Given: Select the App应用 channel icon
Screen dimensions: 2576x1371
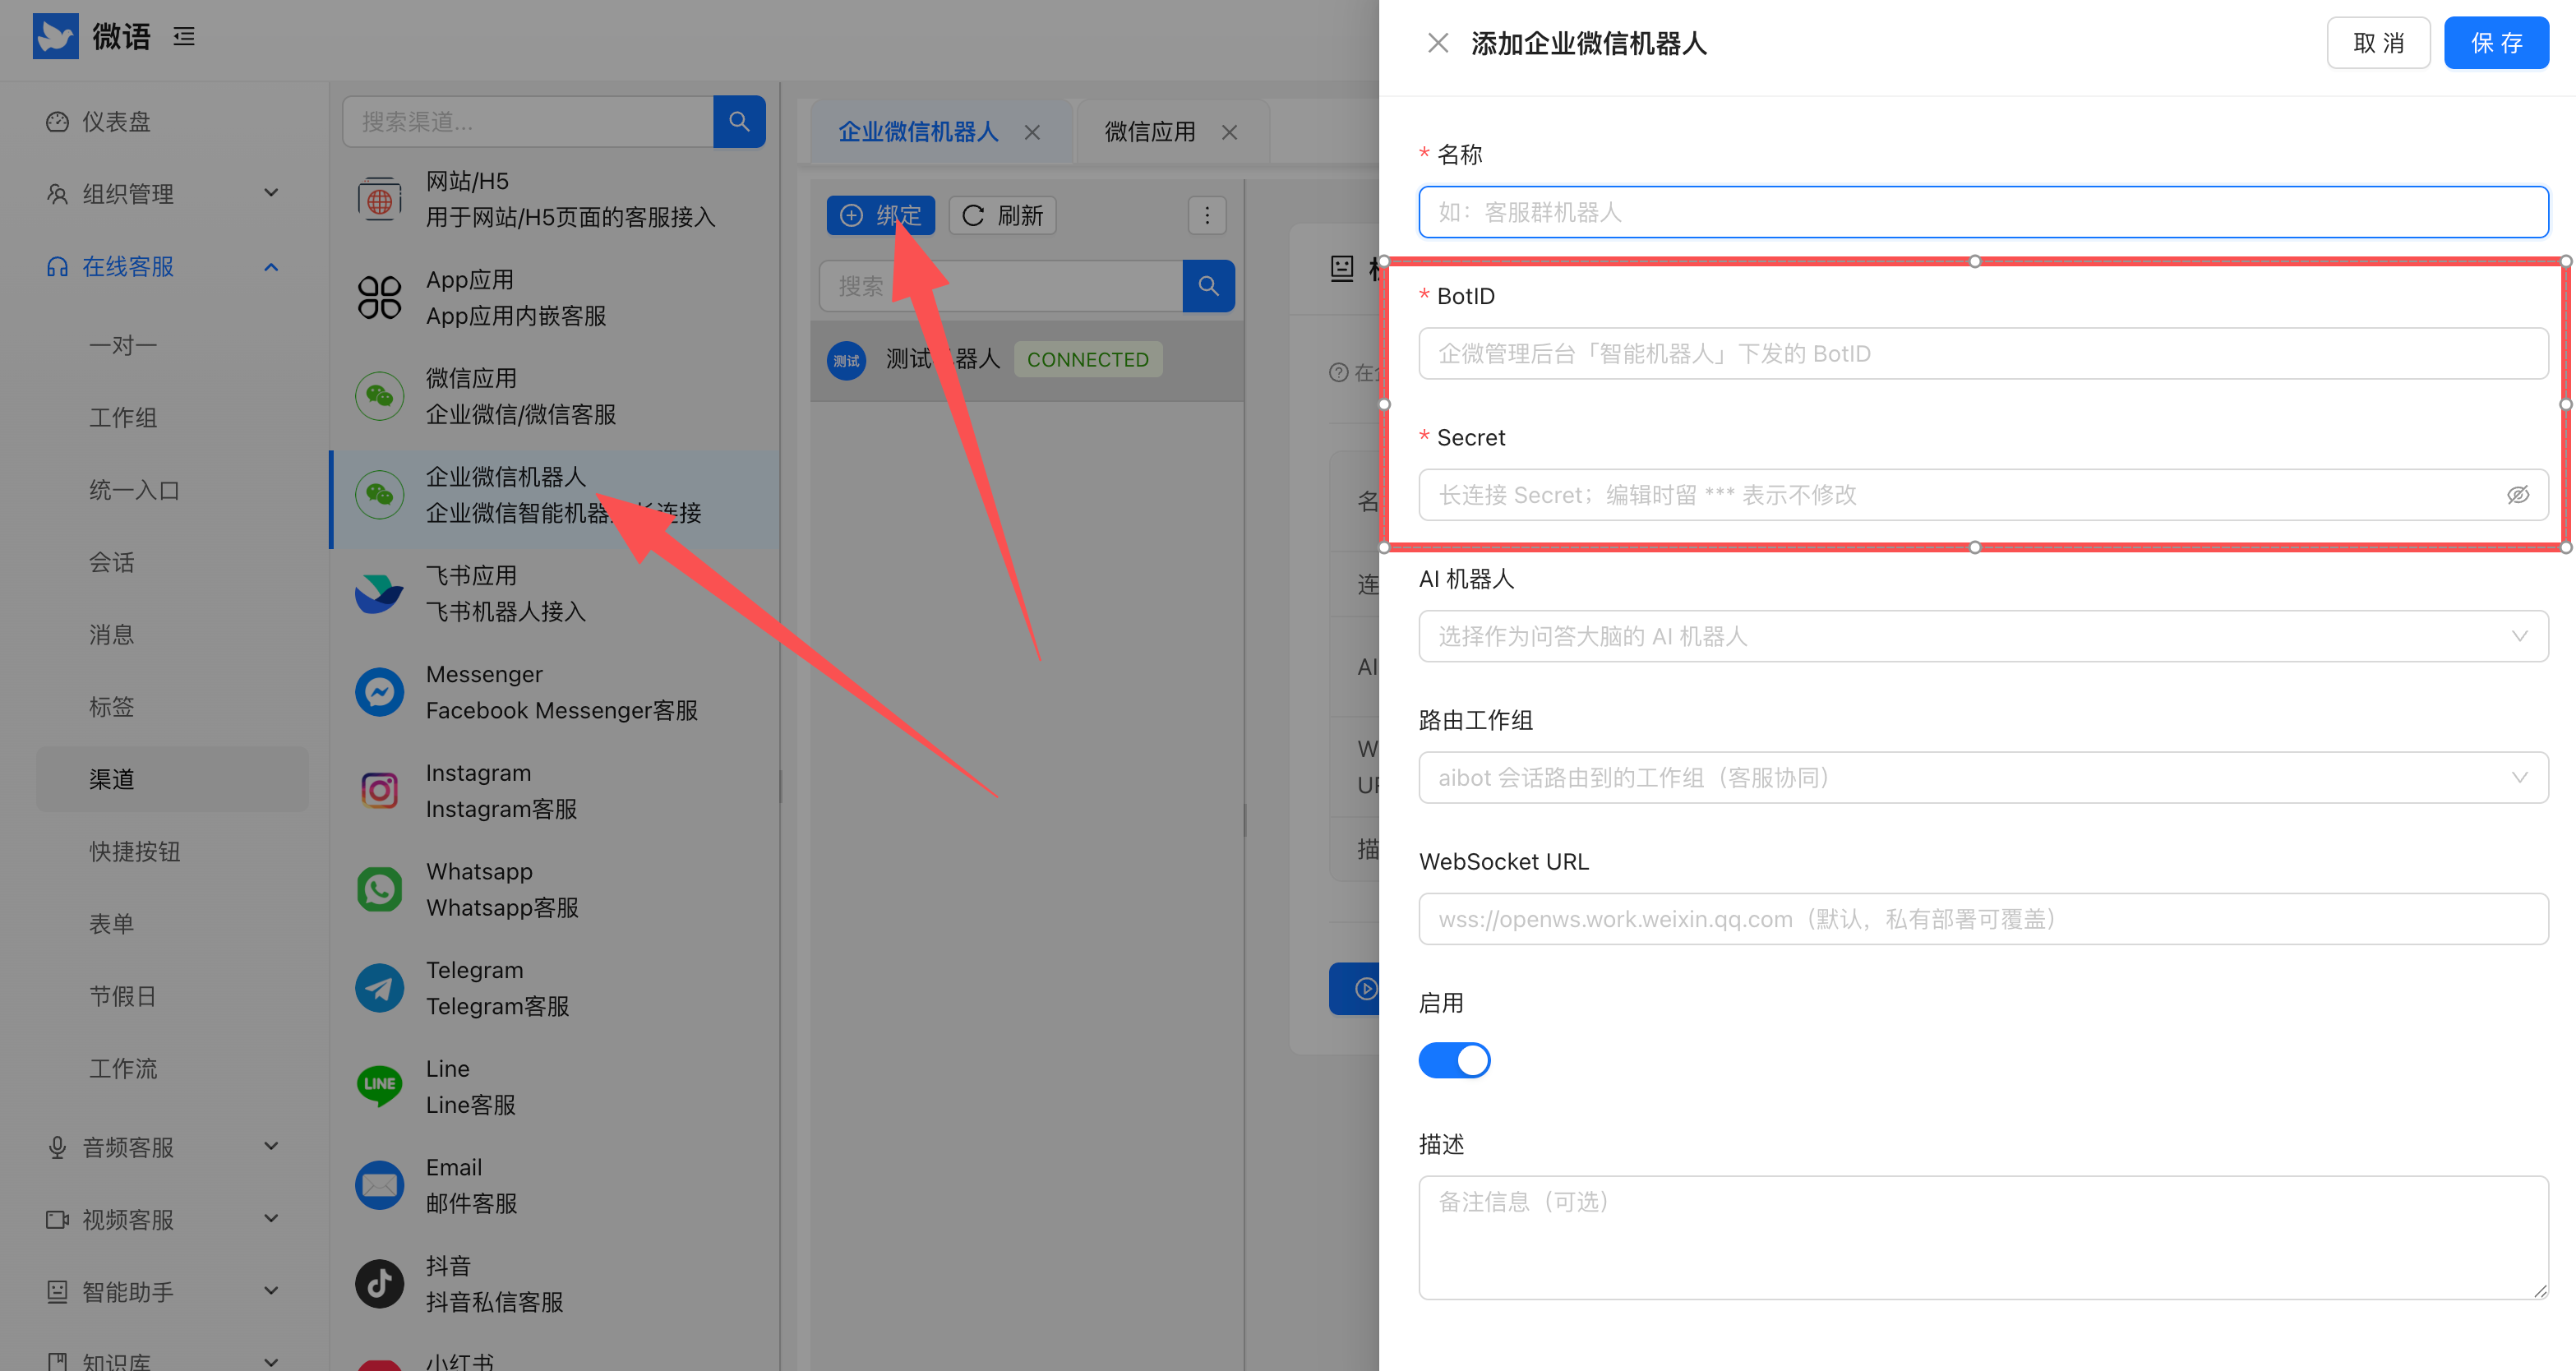Looking at the screenshot, I should click(x=380, y=298).
